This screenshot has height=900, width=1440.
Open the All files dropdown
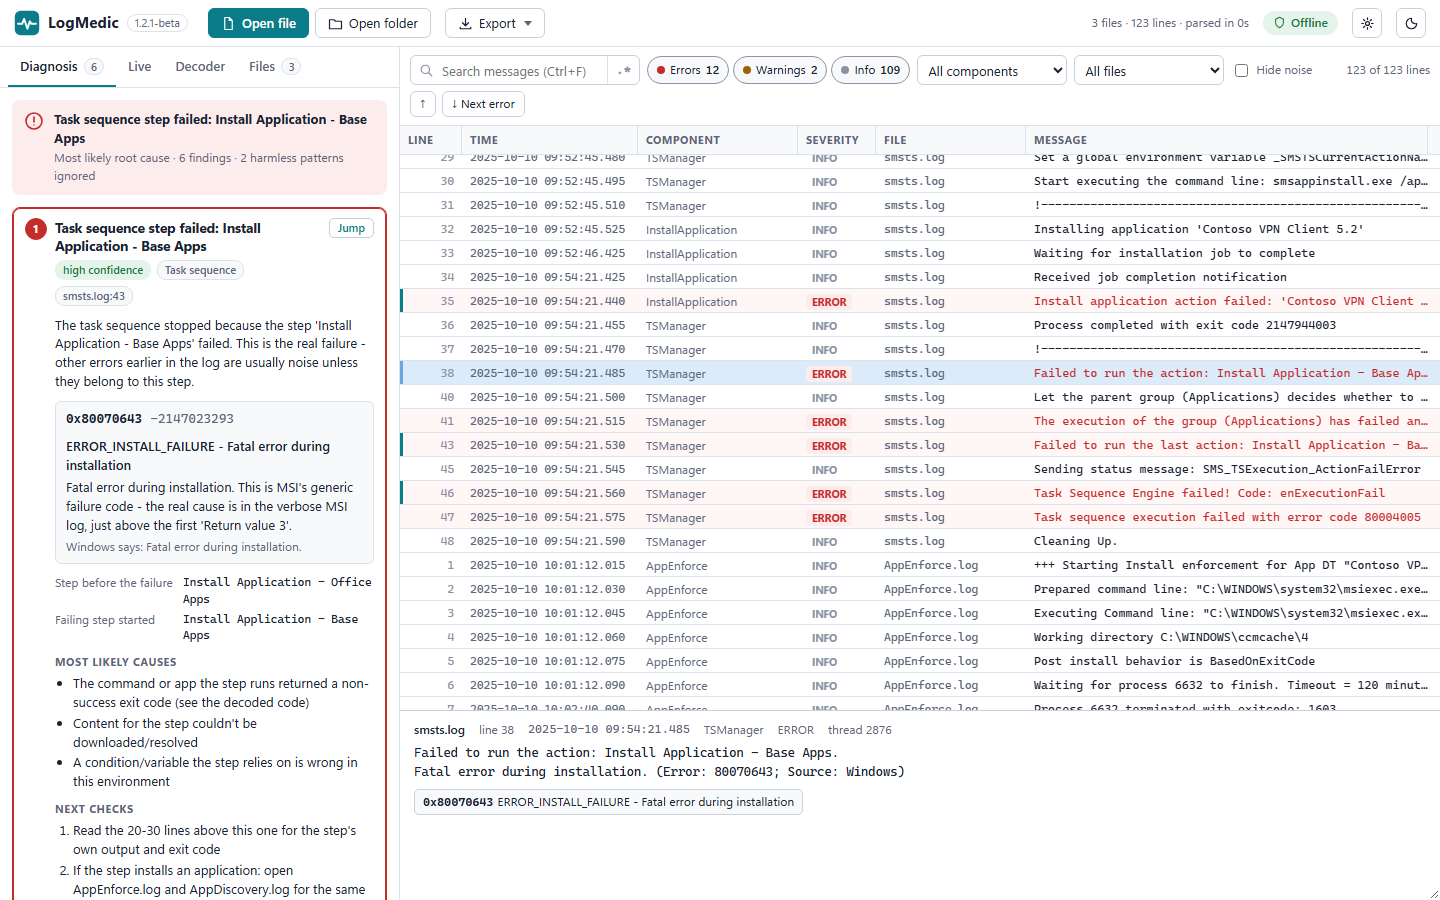click(x=1149, y=70)
